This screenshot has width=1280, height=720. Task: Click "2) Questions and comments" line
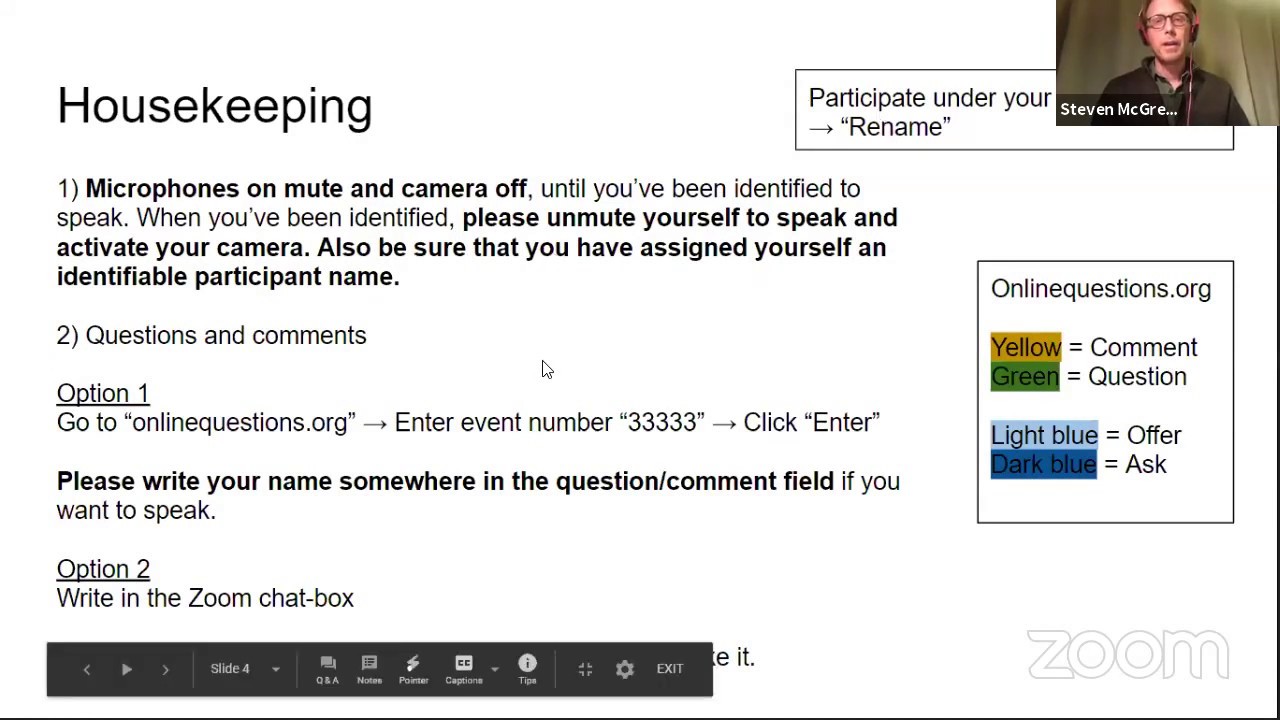(211, 335)
